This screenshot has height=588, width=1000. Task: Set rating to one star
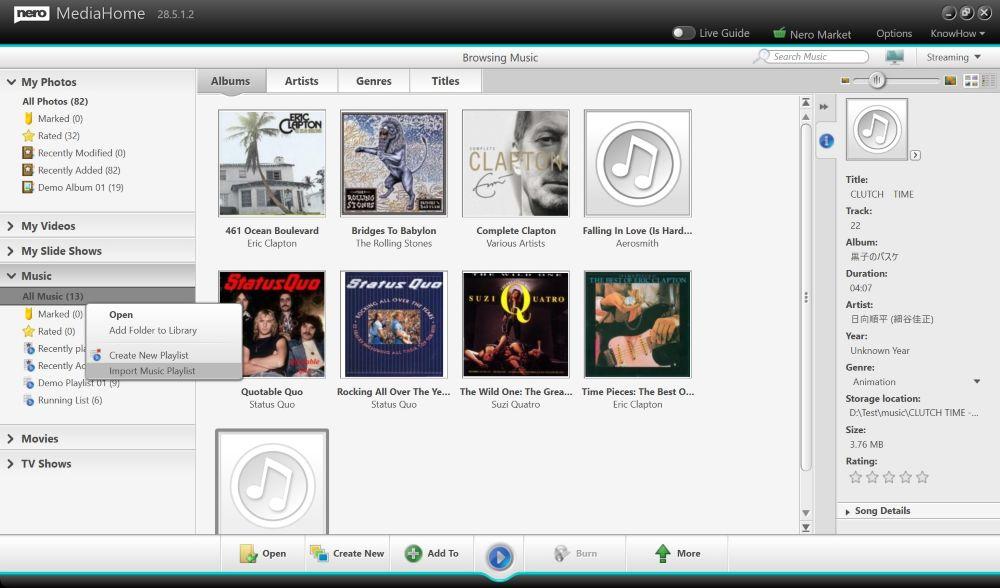click(856, 477)
